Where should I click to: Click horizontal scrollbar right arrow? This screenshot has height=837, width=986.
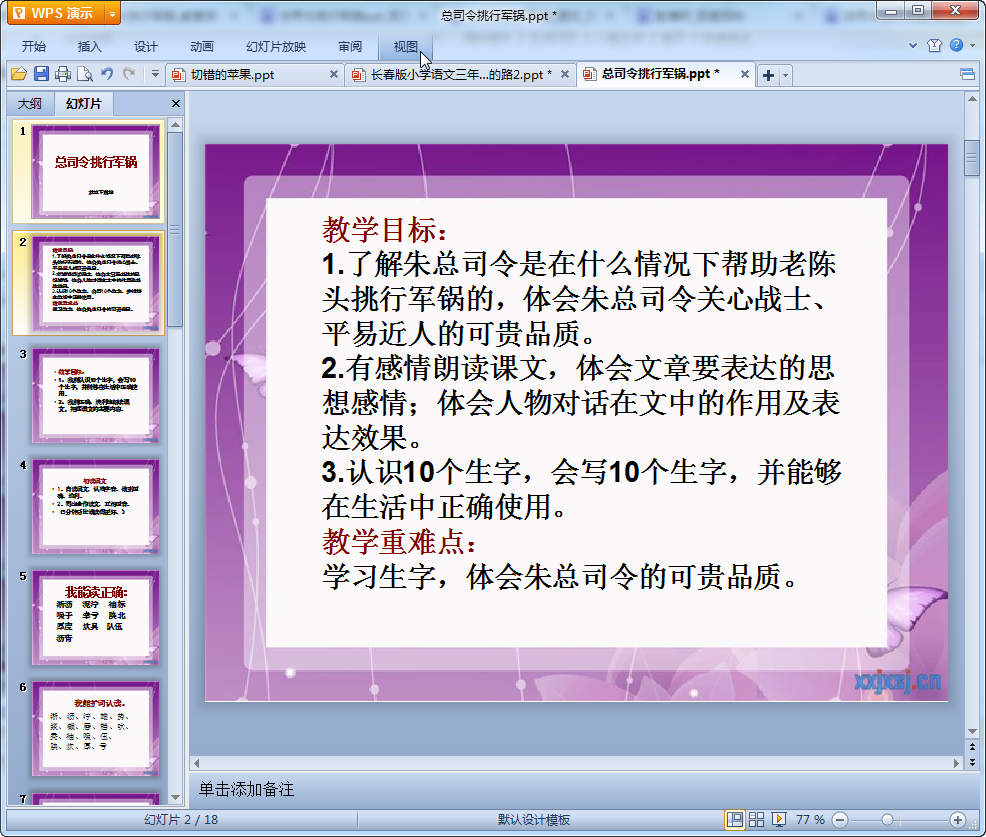pyautogui.click(x=956, y=763)
